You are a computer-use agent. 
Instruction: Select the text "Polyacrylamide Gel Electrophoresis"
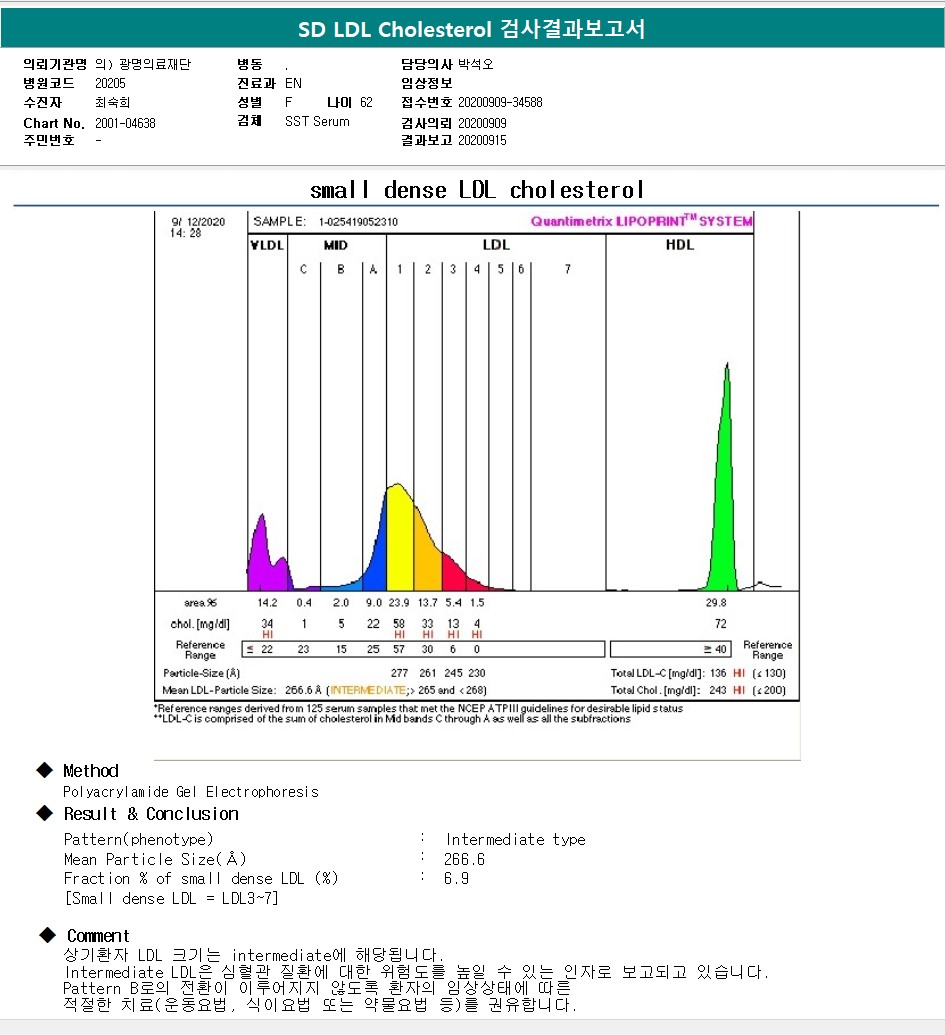pos(191,791)
